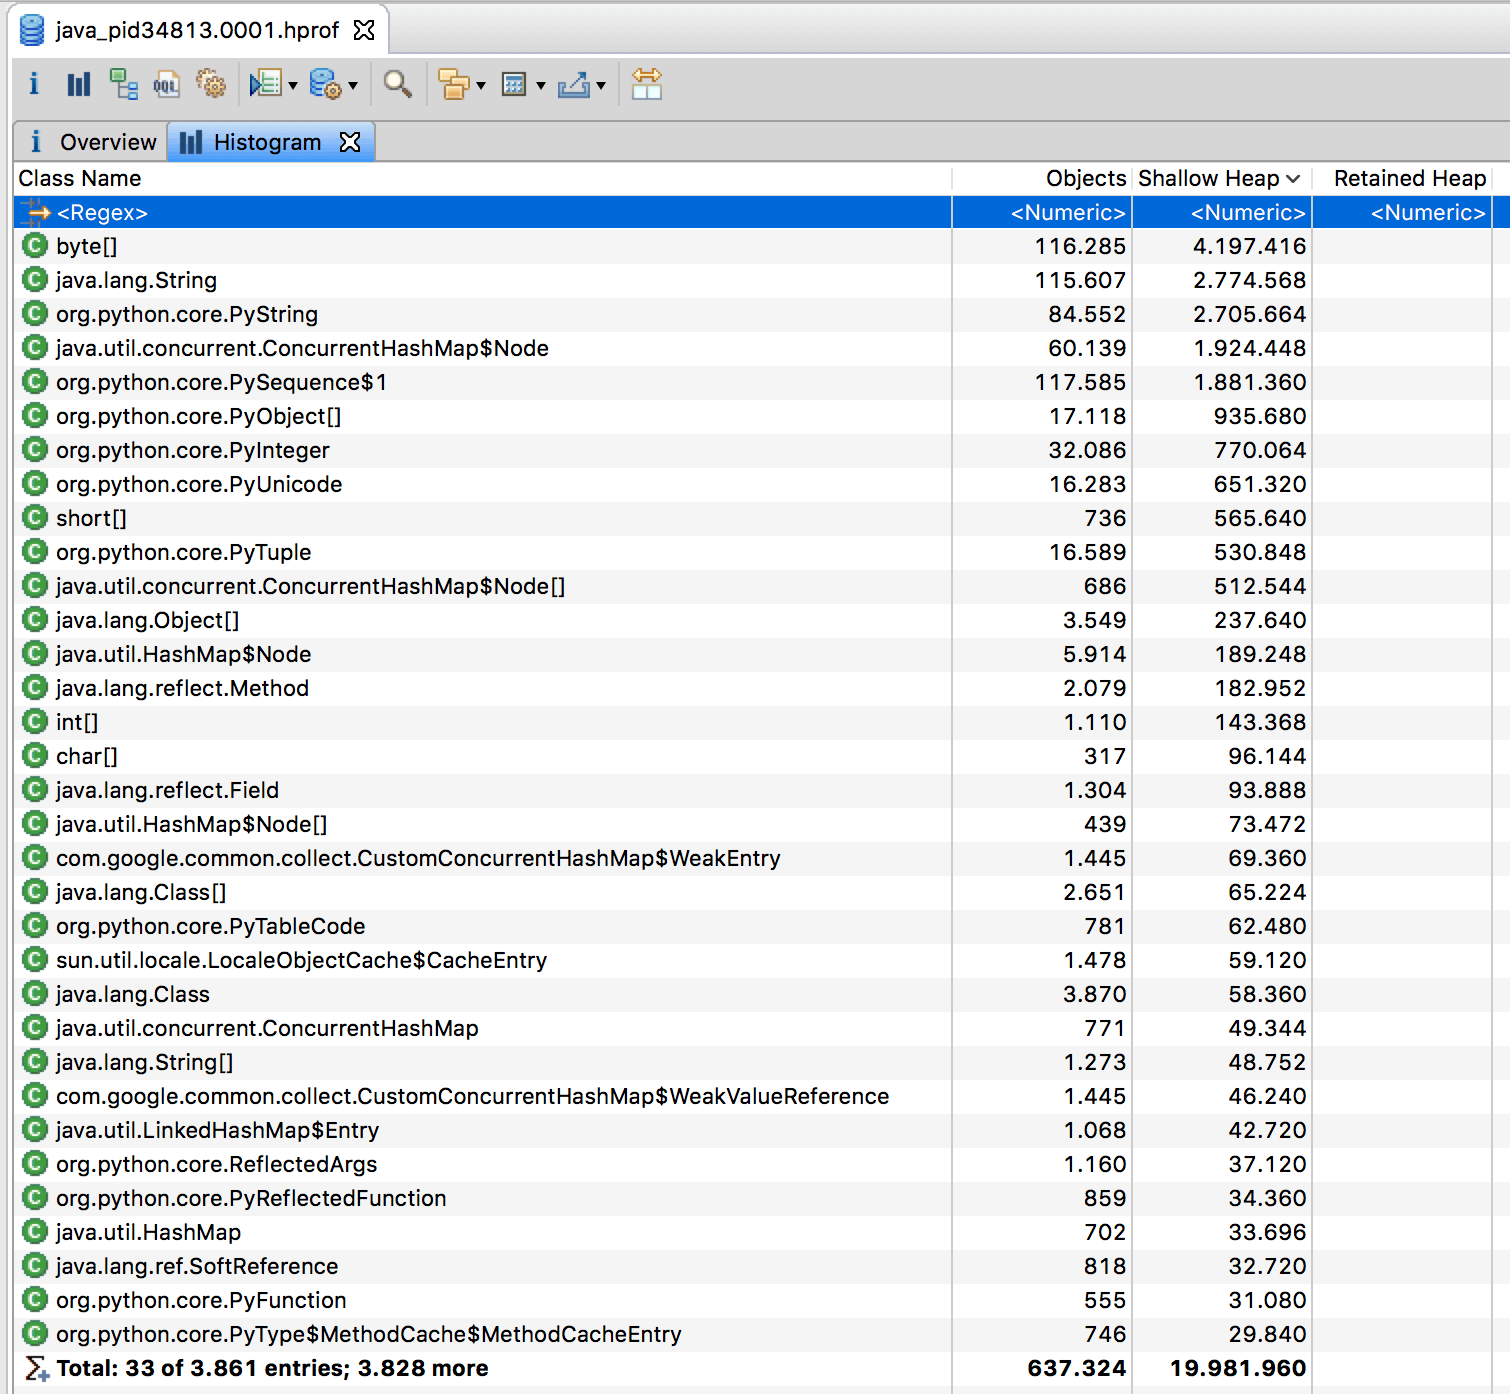Open the Query Browser database icon
The image size is (1510, 1394).
325,84
